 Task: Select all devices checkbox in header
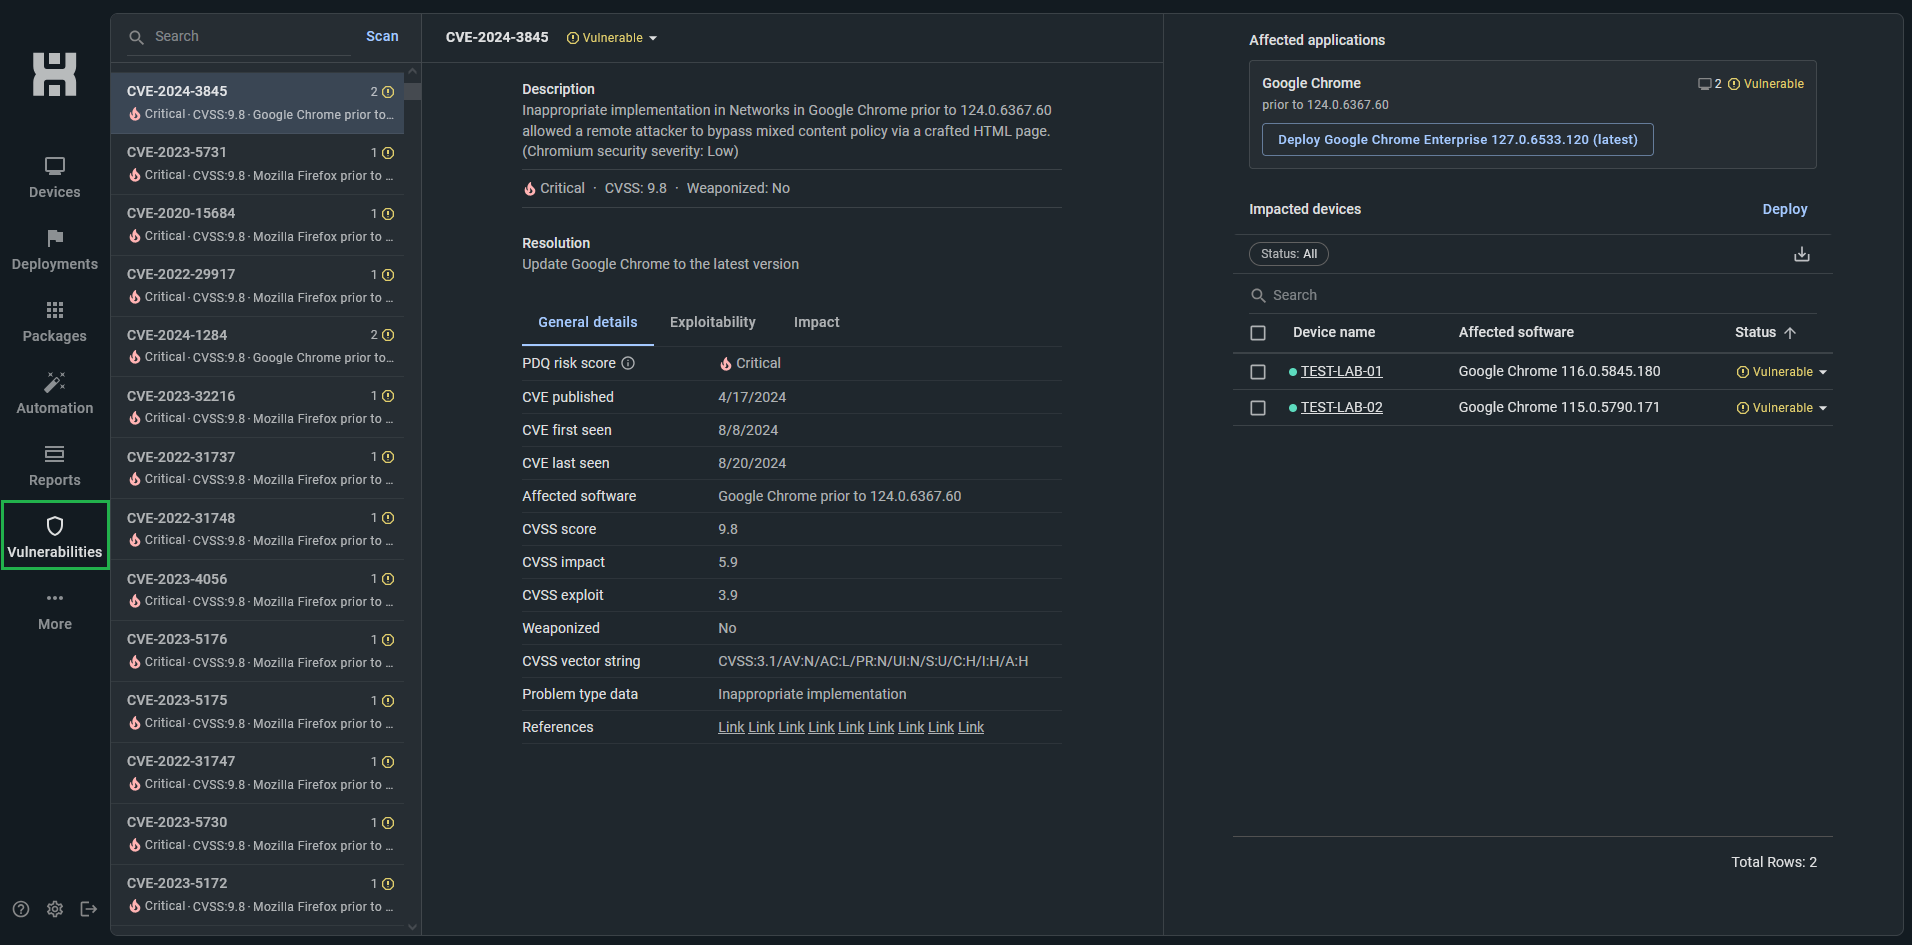1258,333
